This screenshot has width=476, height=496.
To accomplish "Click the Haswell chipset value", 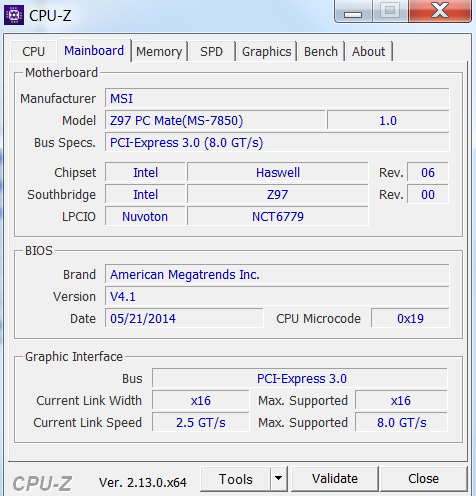I will click(278, 173).
